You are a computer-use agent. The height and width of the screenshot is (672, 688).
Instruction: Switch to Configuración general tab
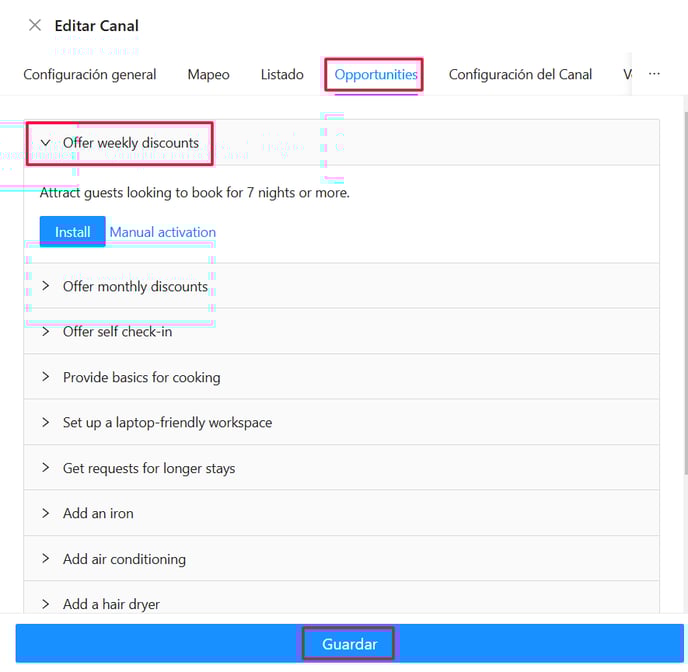tap(90, 74)
